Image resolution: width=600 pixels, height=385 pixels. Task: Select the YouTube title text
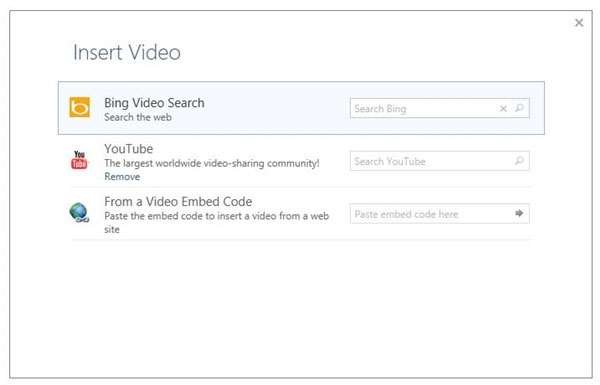coord(129,149)
